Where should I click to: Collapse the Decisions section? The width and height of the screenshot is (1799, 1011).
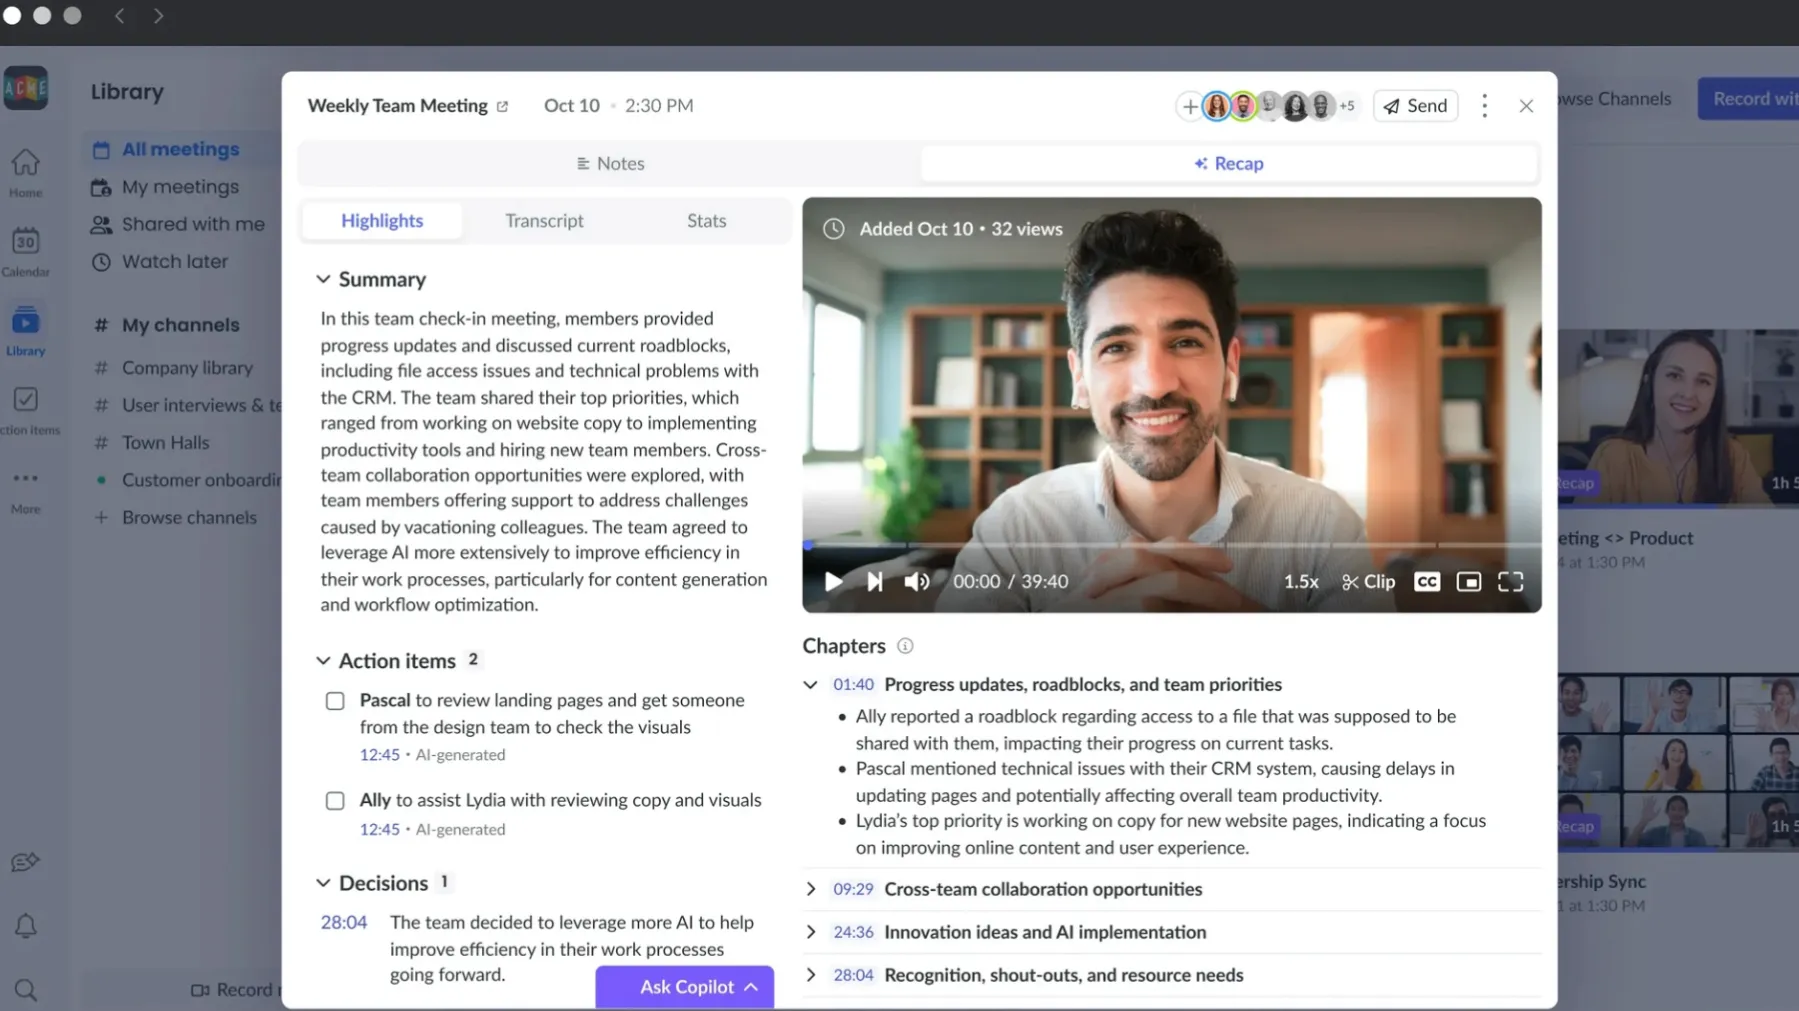coord(323,883)
